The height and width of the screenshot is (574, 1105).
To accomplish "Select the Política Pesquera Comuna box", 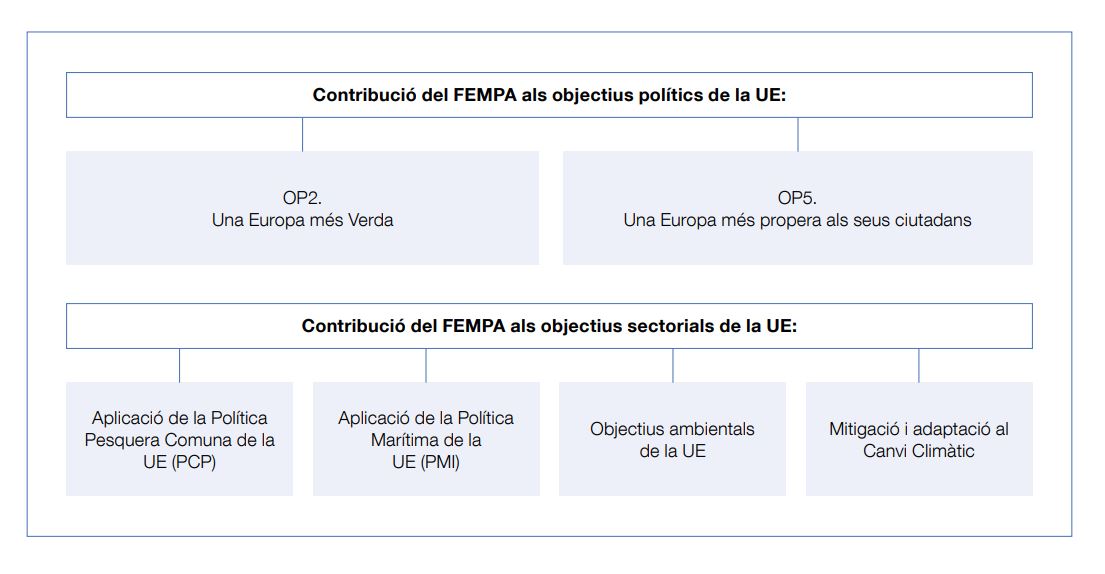I will pos(179,439).
